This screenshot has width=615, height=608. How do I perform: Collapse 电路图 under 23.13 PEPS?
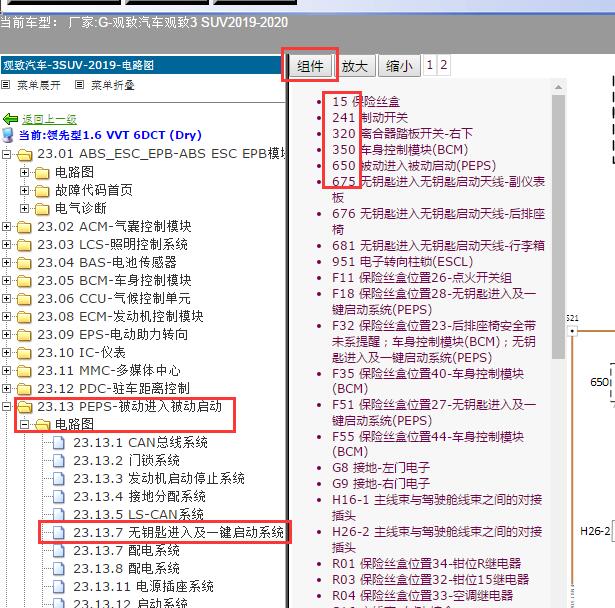coord(24,424)
